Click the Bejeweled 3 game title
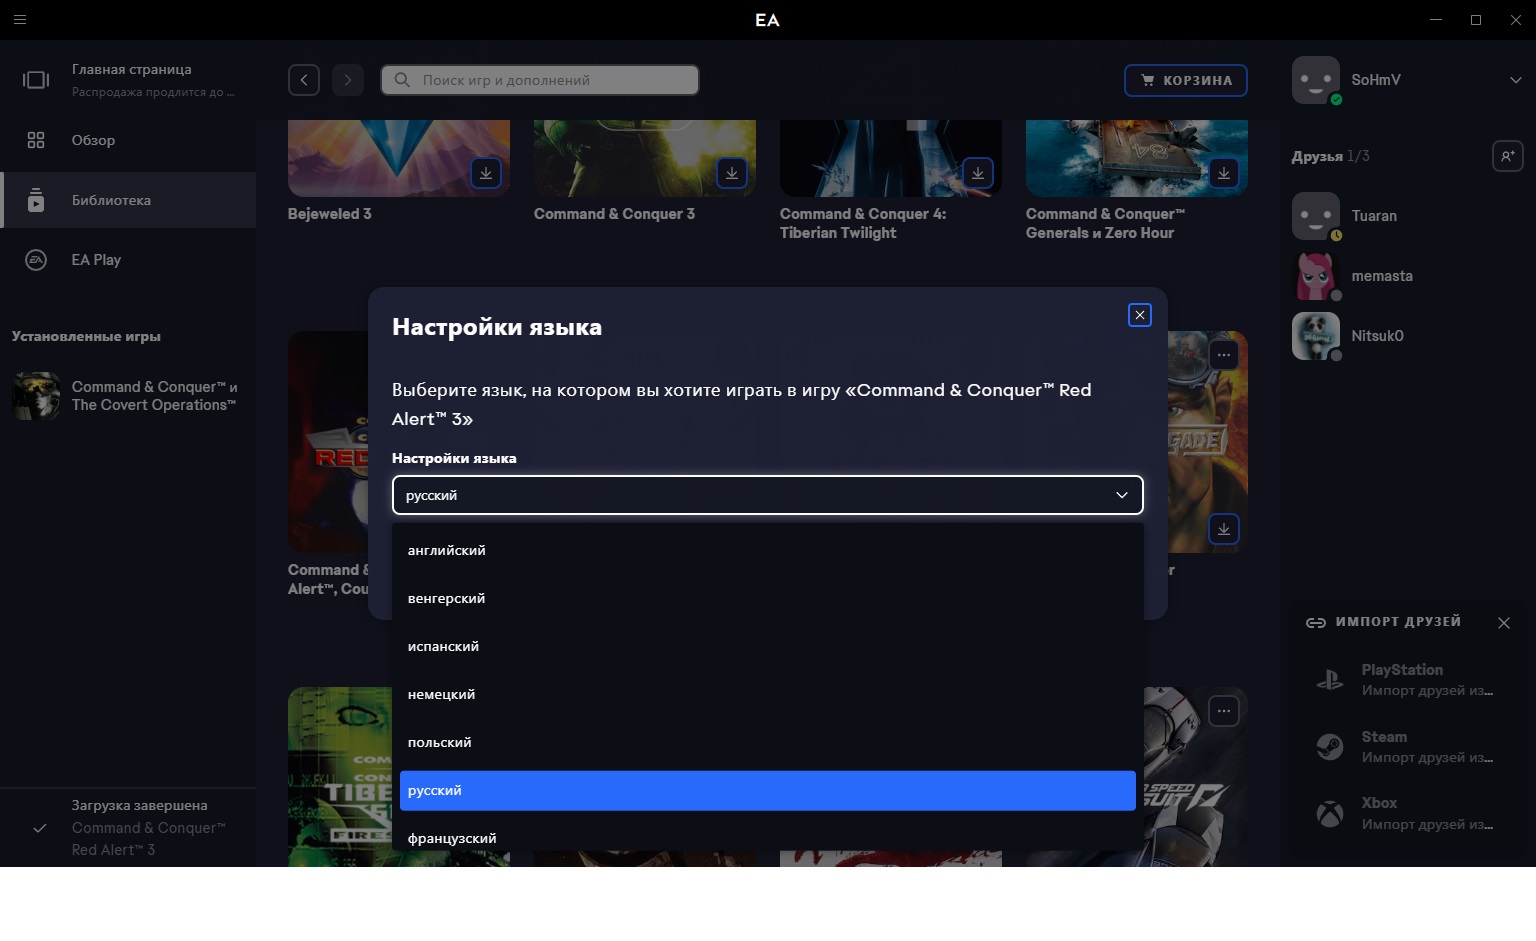 (x=329, y=214)
